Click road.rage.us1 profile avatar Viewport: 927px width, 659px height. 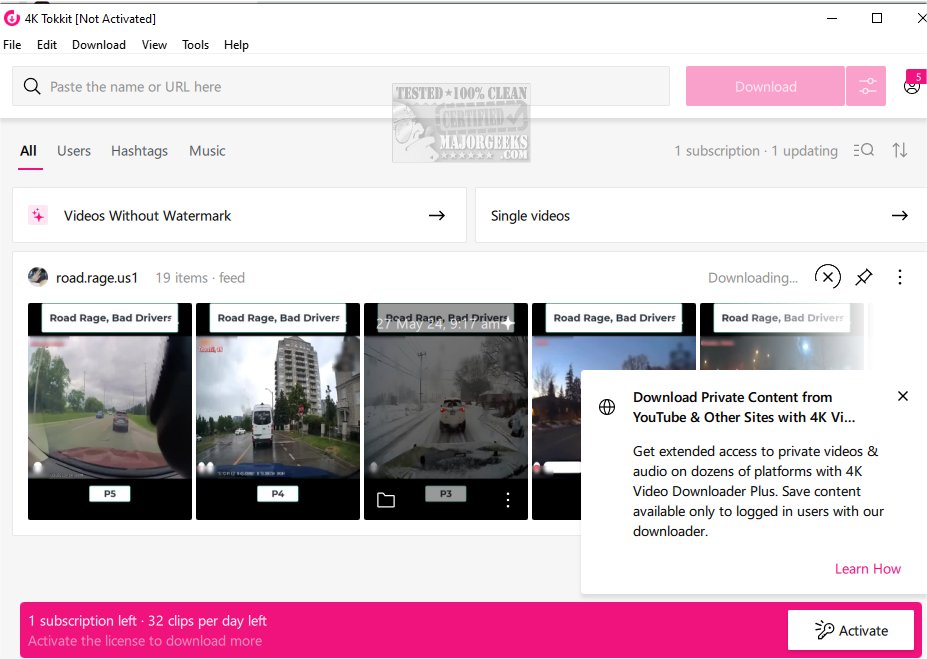click(x=38, y=277)
